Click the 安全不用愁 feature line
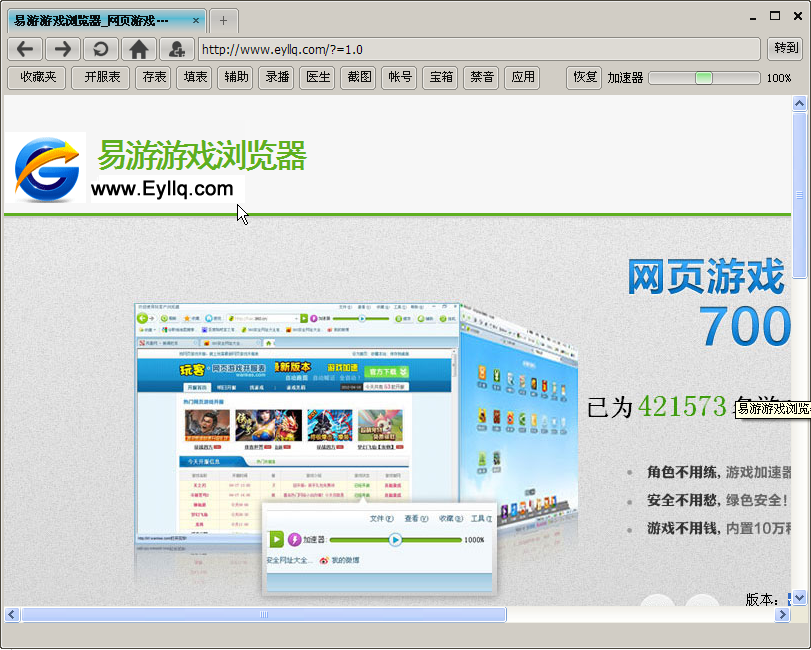This screenshot has width=811, height=650. 717,500
